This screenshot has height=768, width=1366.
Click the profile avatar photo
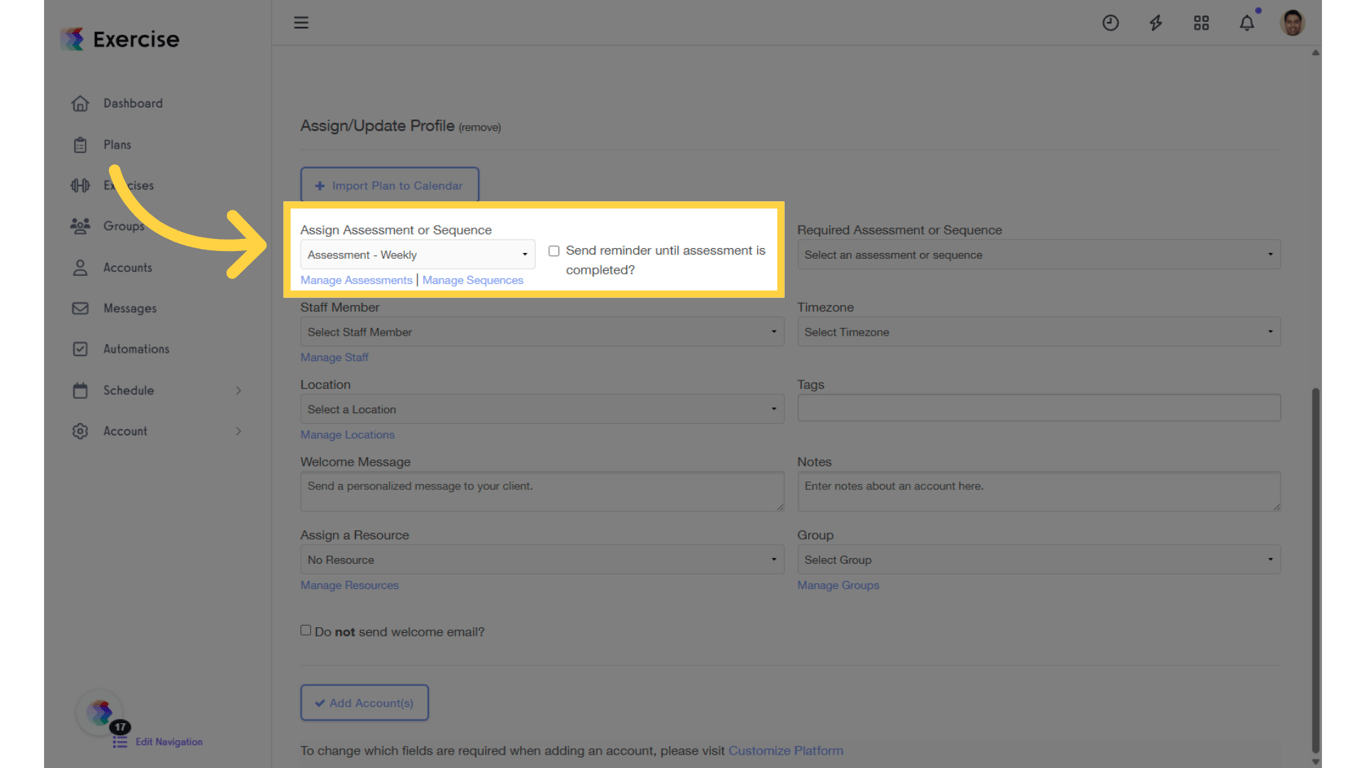[x=1292, y=22]
